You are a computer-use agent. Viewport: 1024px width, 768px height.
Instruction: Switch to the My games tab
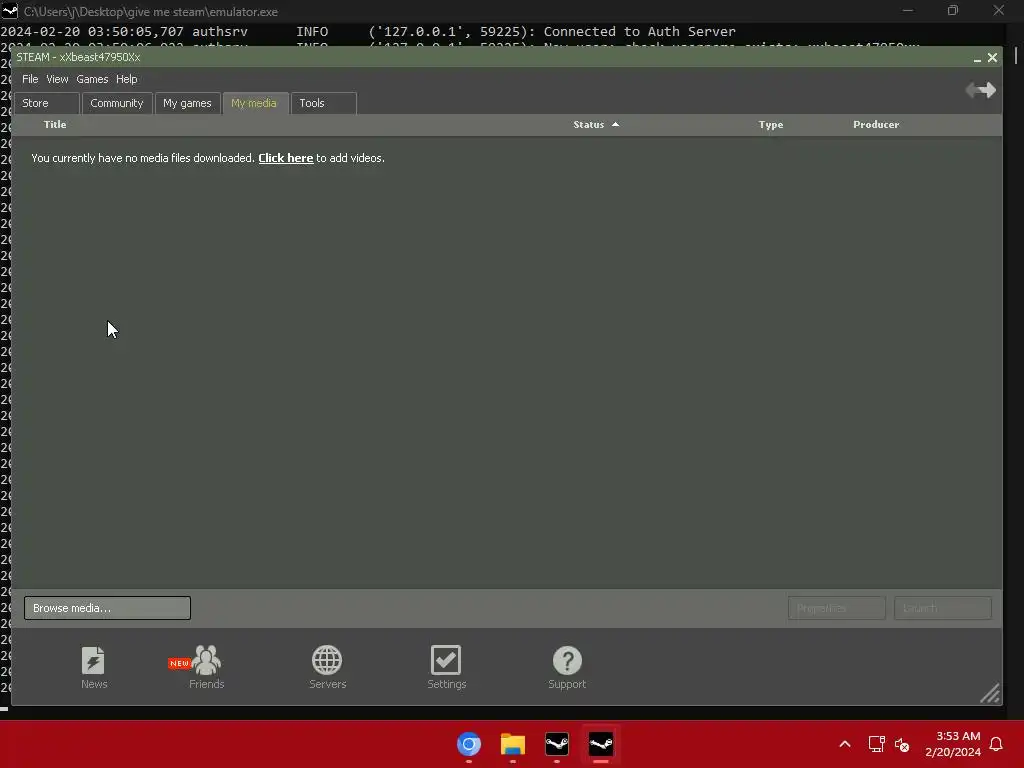pos(187,103)
